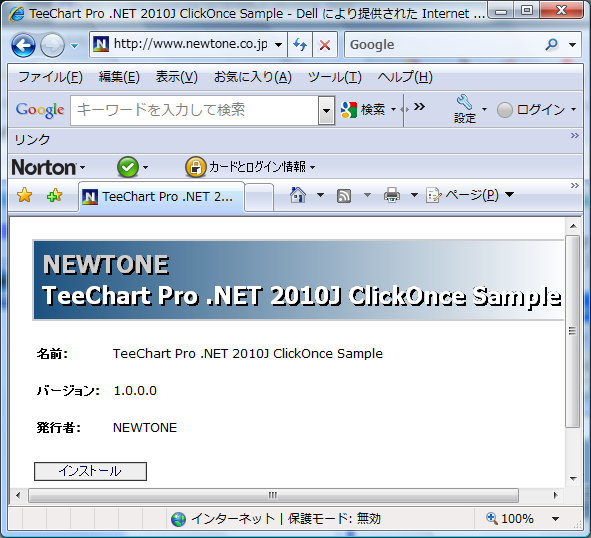Screen dimensions: 591x538
Task: Open the 検索 button dropdown arrow
Action: click(393, 110)
